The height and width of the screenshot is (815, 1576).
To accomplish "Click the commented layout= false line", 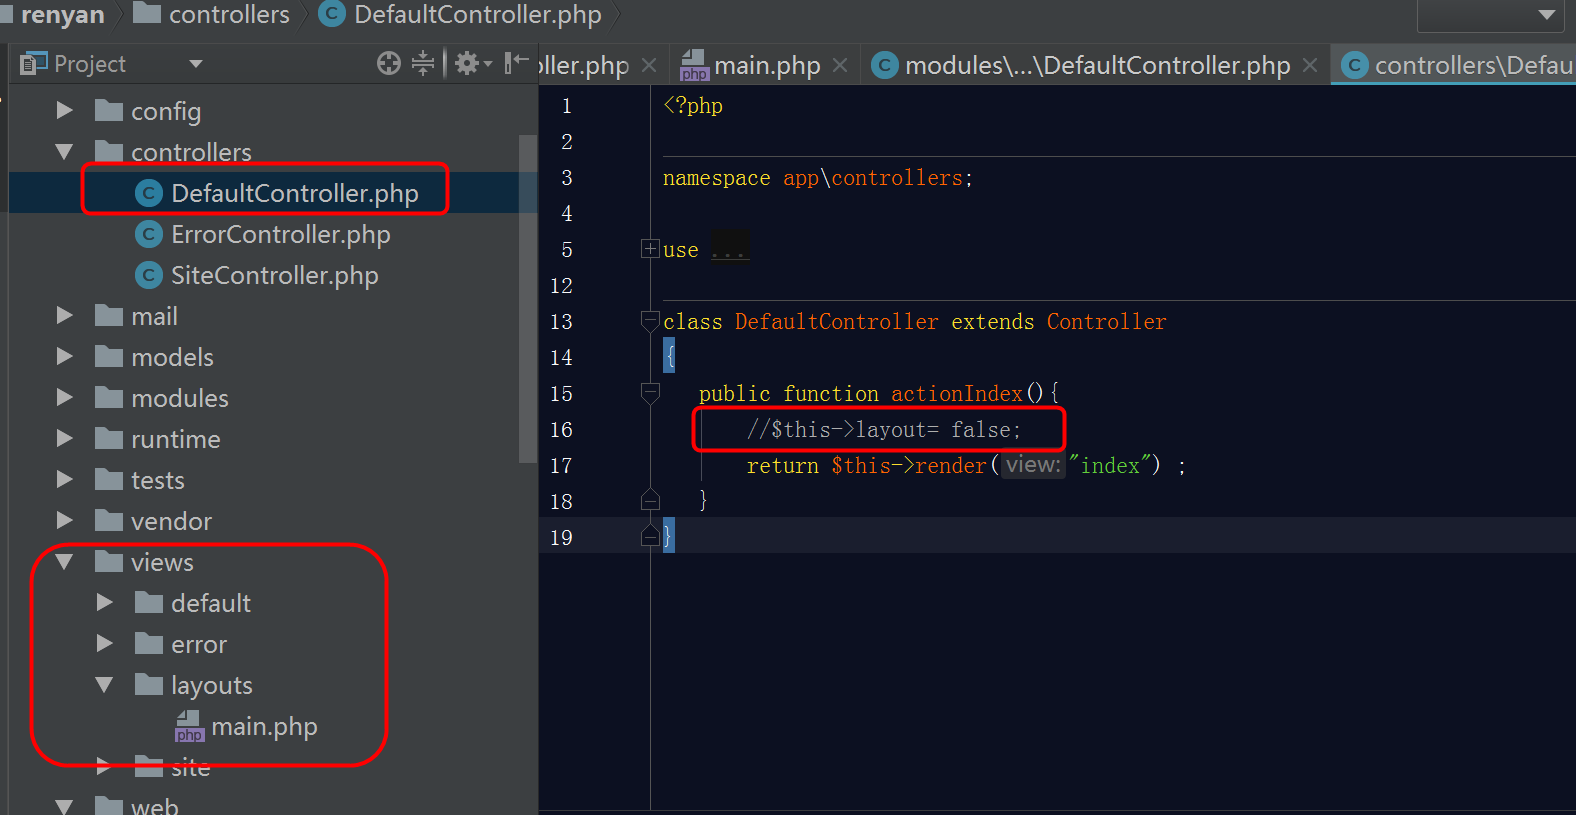I will (x=883, y=429).
